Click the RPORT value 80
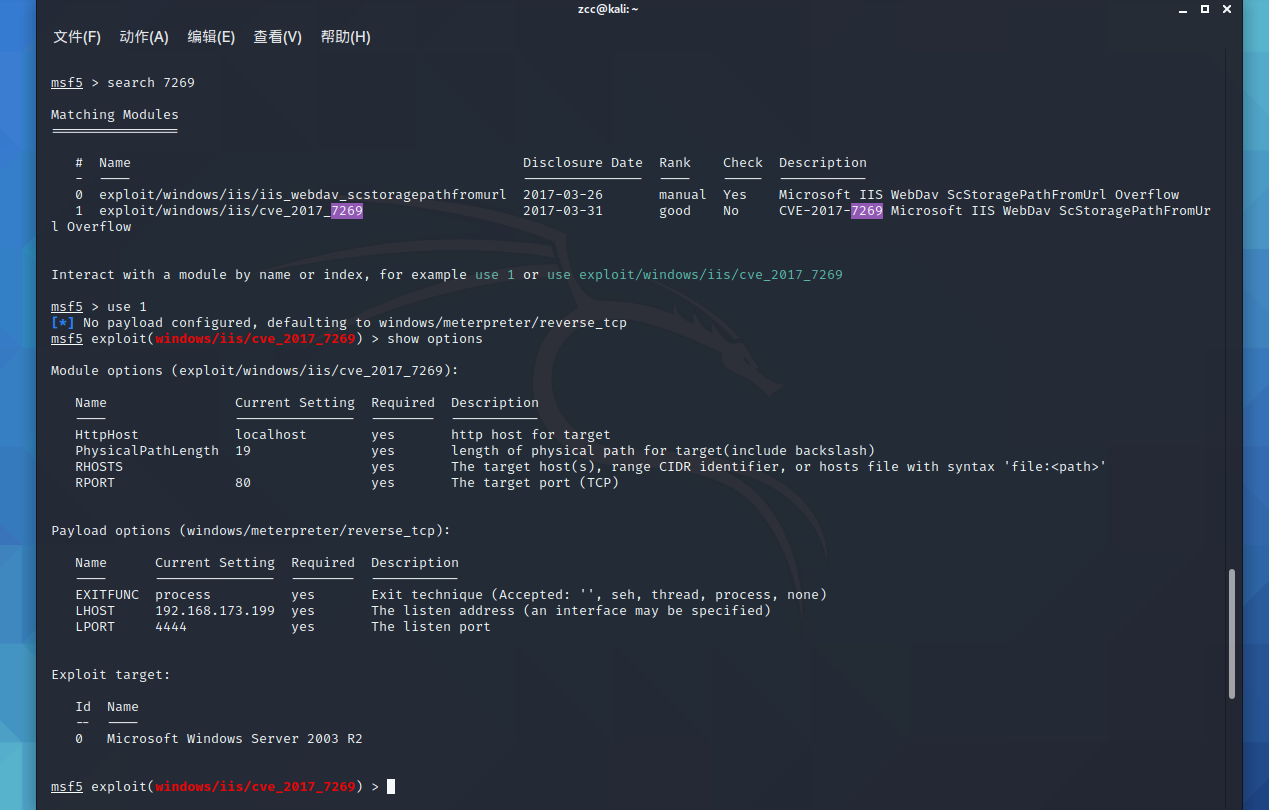This screenshot has height=810, width=1269. click(x=243, y=483)
